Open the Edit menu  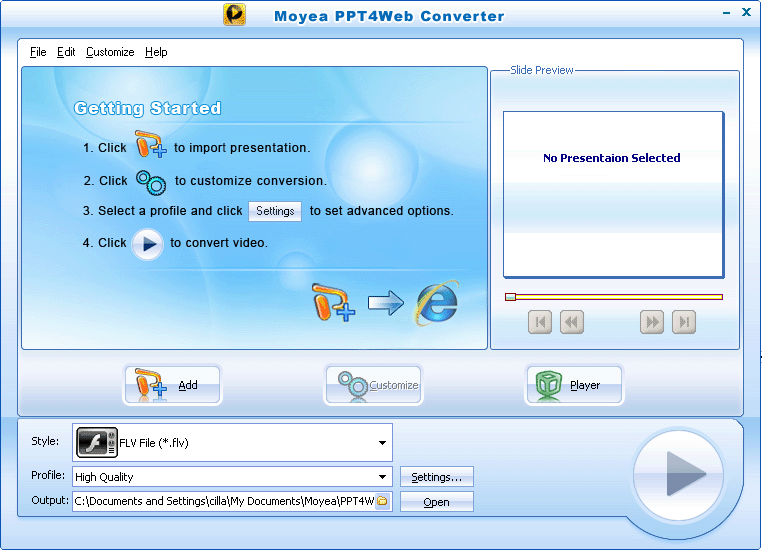(x=66, y=52)
